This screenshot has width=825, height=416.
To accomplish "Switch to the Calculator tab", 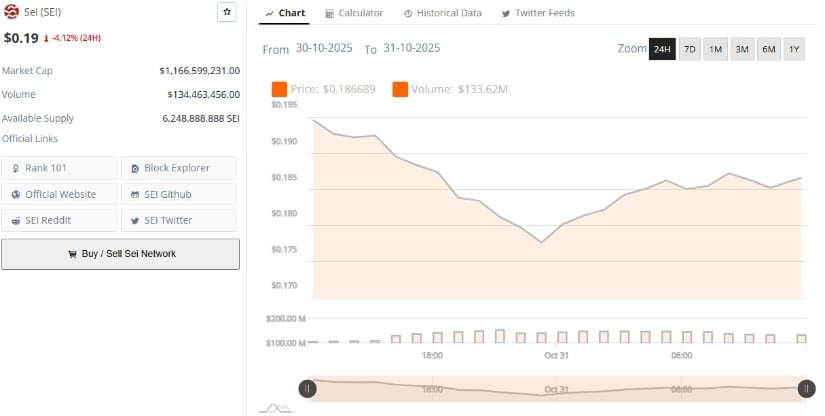I will click(x=354, y=13).
